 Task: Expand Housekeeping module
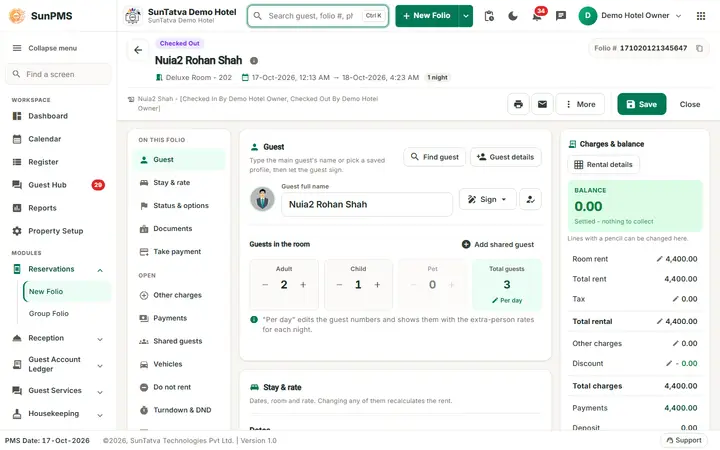100,415
